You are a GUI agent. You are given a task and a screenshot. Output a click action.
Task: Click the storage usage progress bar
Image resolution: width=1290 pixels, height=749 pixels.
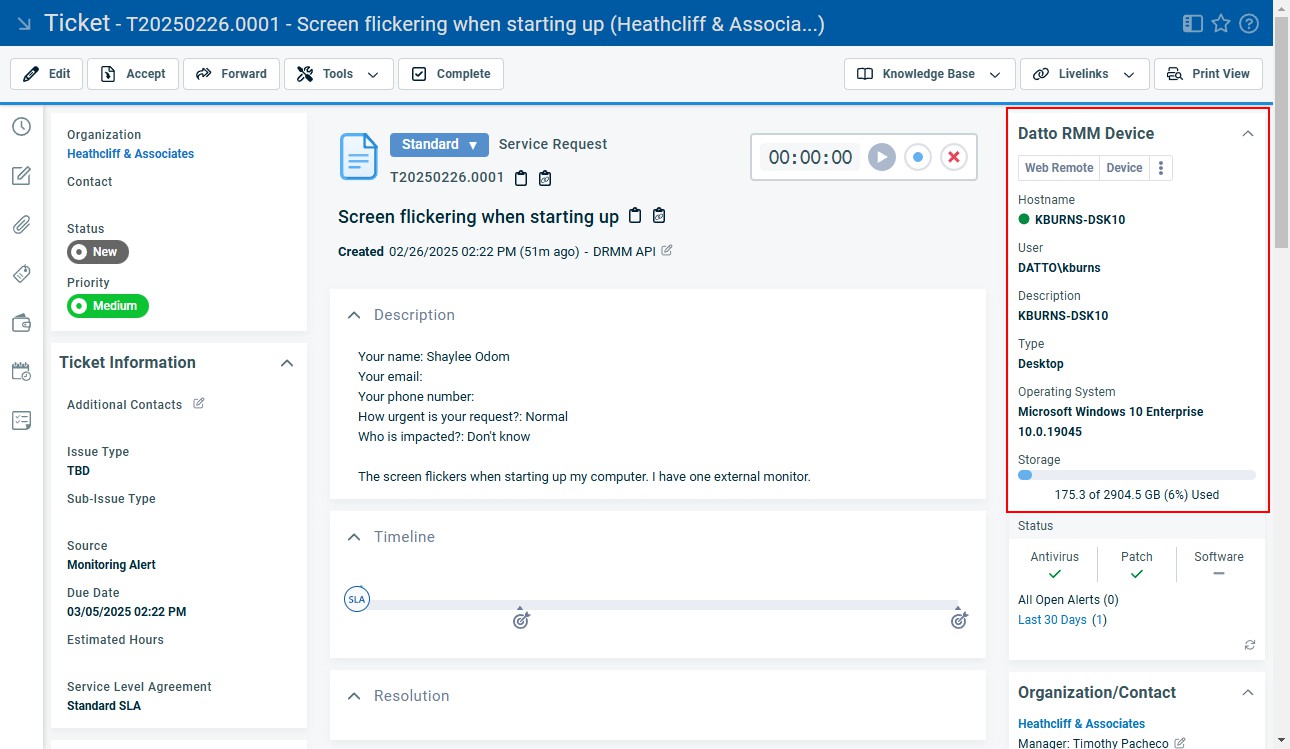pyautogui.click(x=1137, y=476)
